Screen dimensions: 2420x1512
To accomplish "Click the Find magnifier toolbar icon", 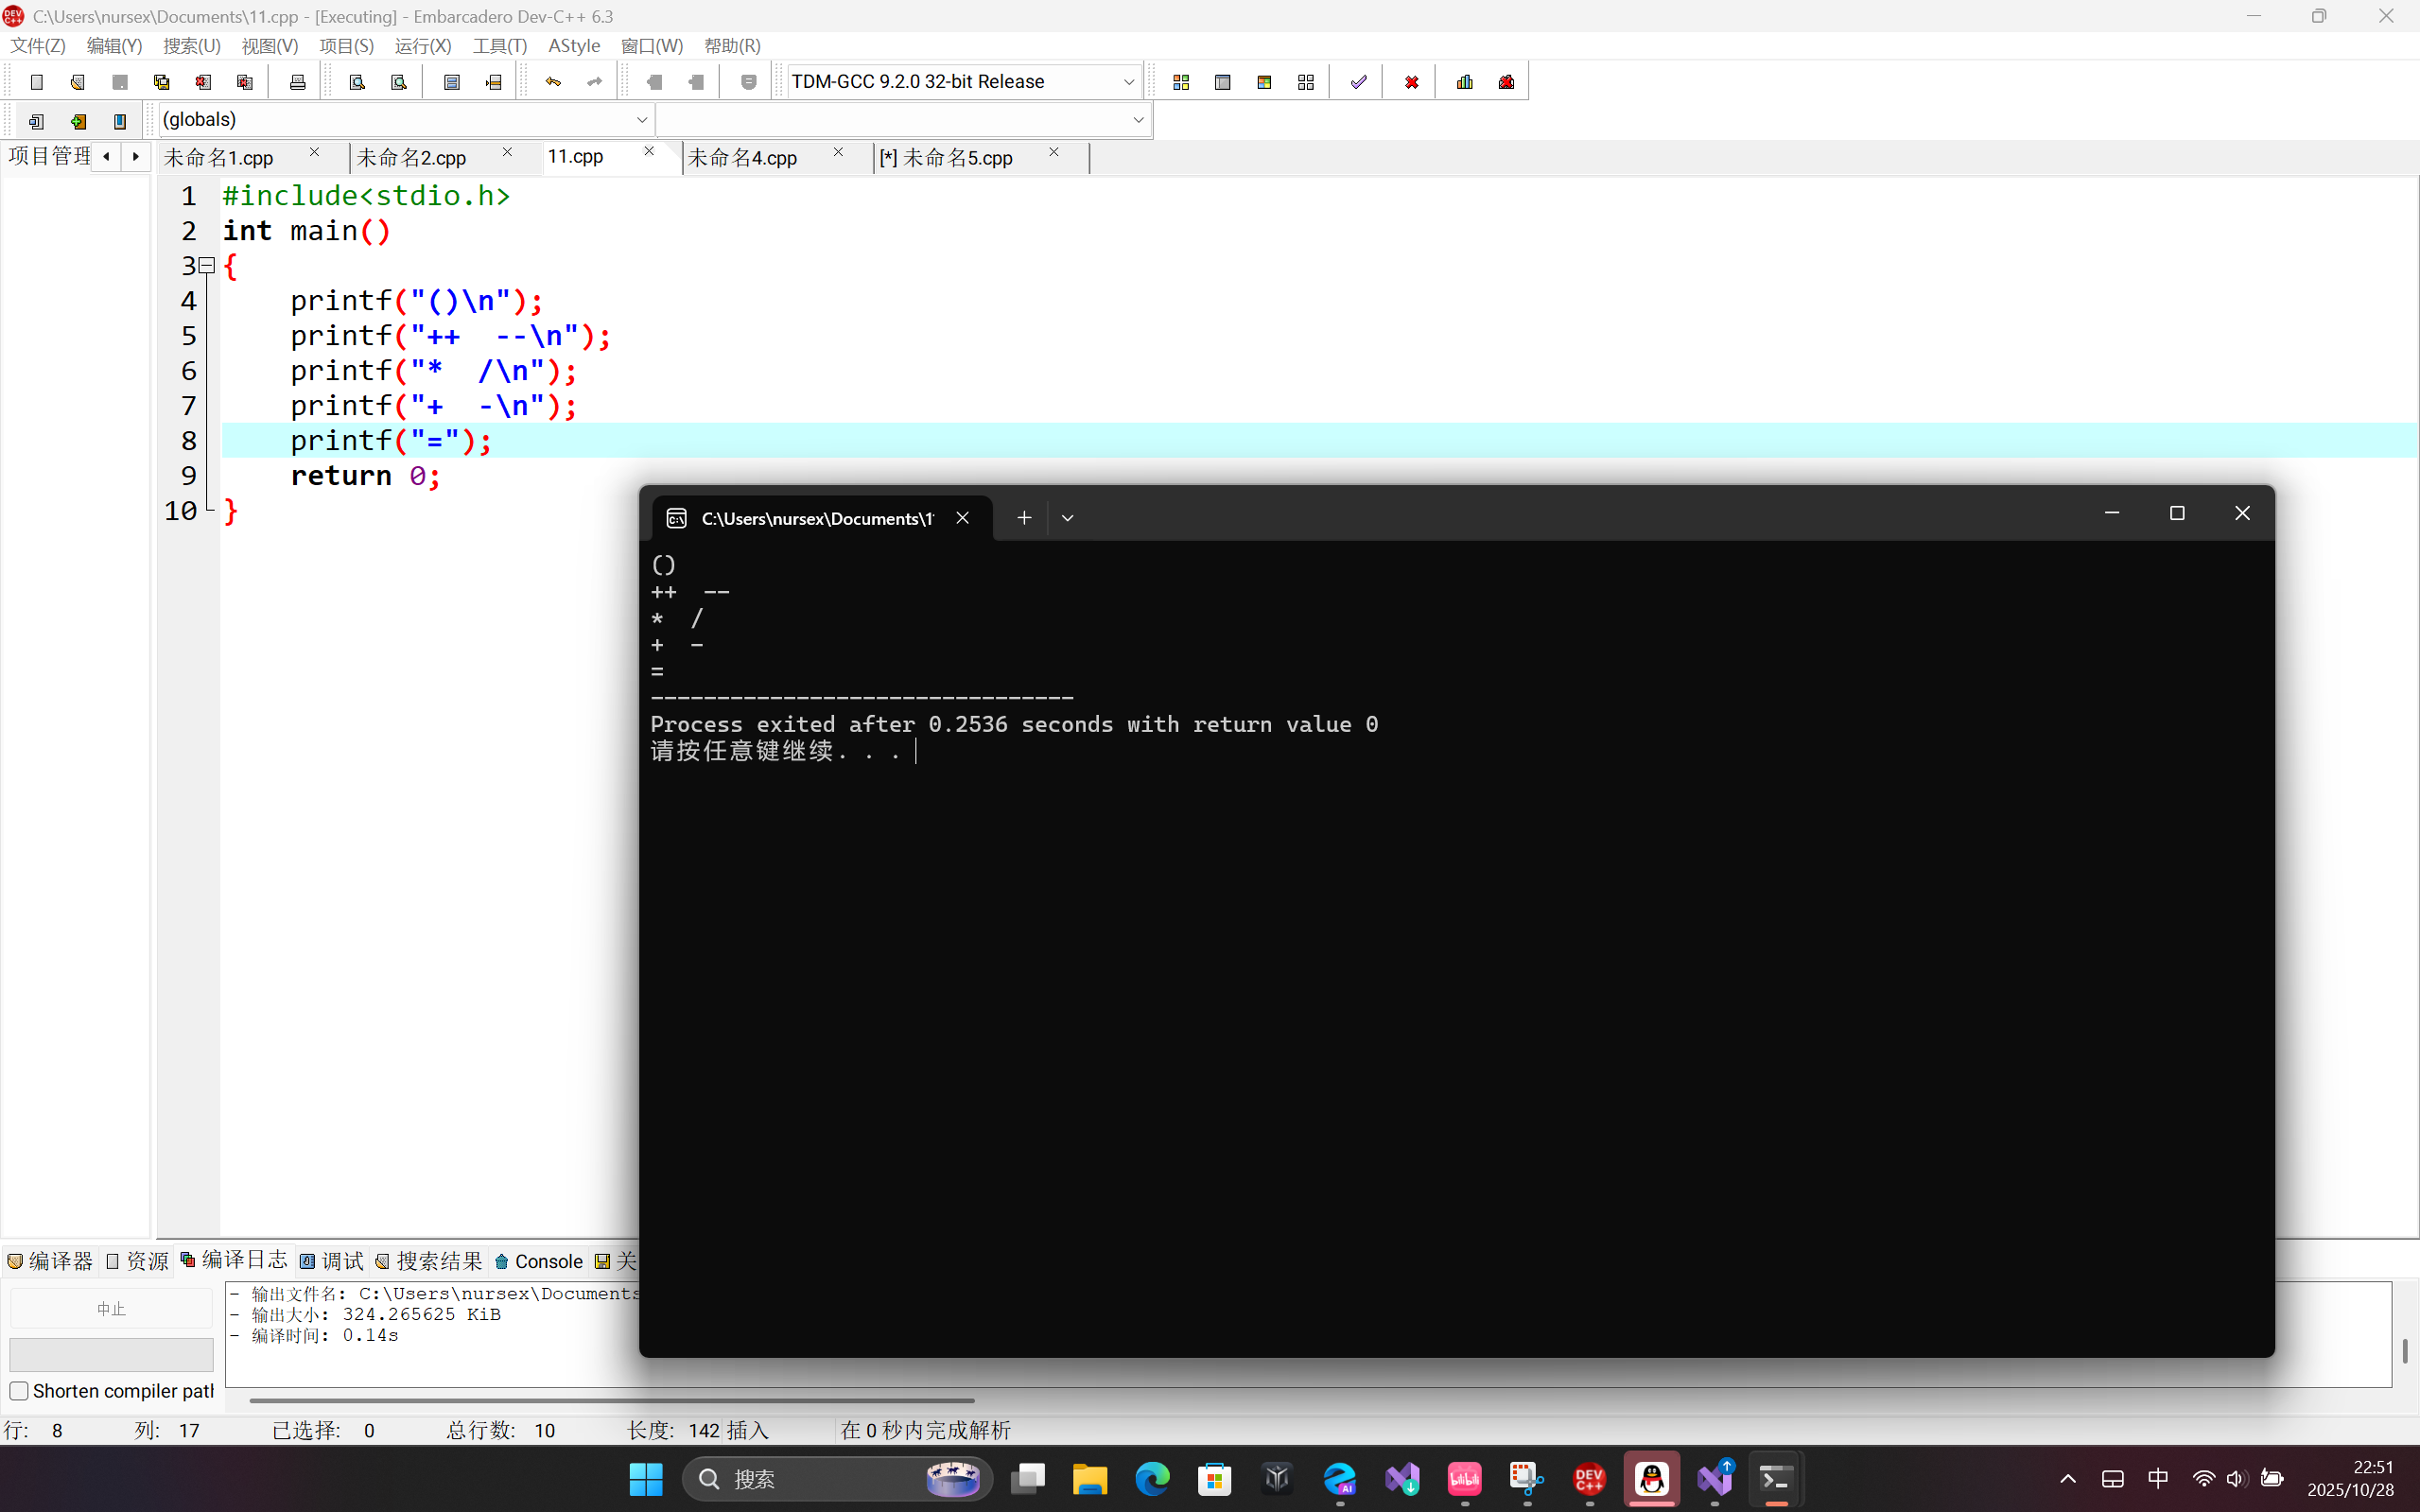I will click(357, 82).
